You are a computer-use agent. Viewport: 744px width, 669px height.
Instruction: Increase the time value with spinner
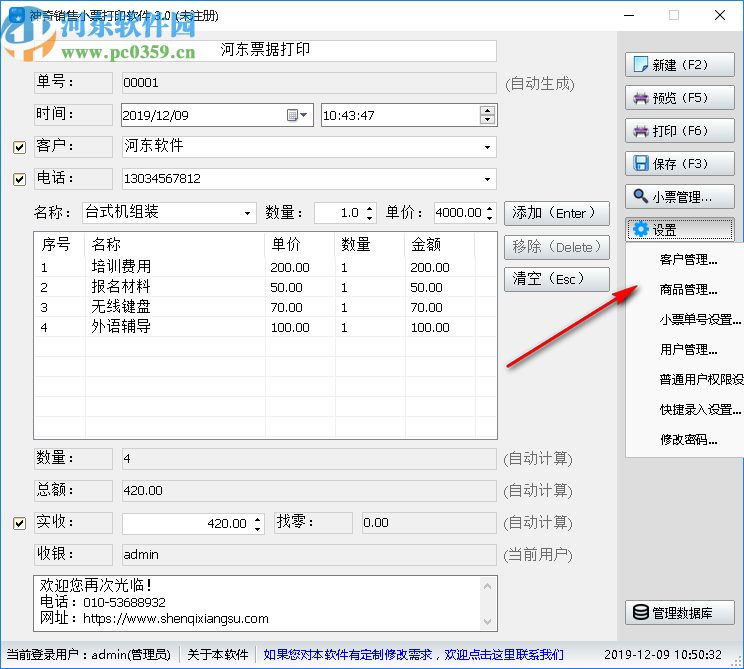click(487, 111)
